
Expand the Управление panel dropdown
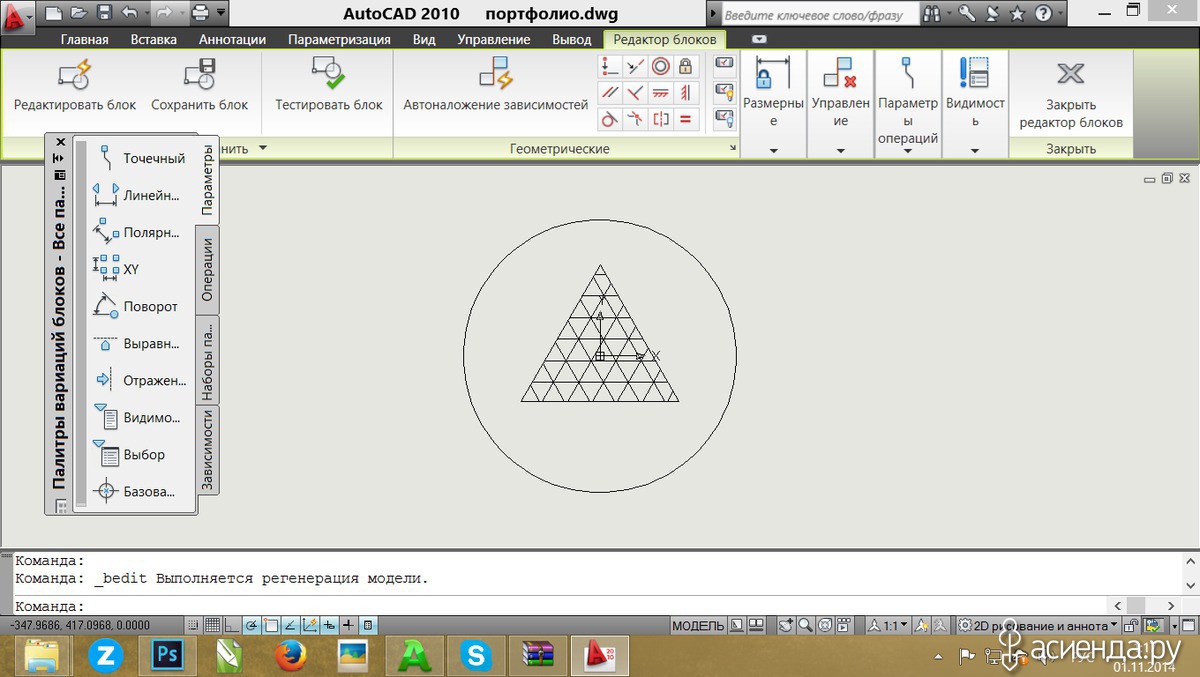click(x=840, y=151)
